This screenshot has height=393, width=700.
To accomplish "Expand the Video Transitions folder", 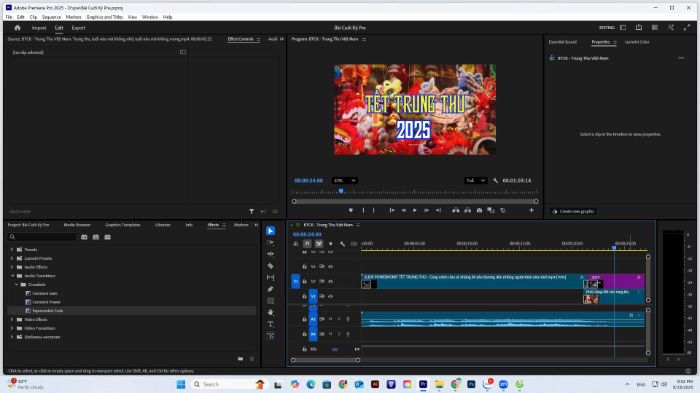I will click(12, 328).
